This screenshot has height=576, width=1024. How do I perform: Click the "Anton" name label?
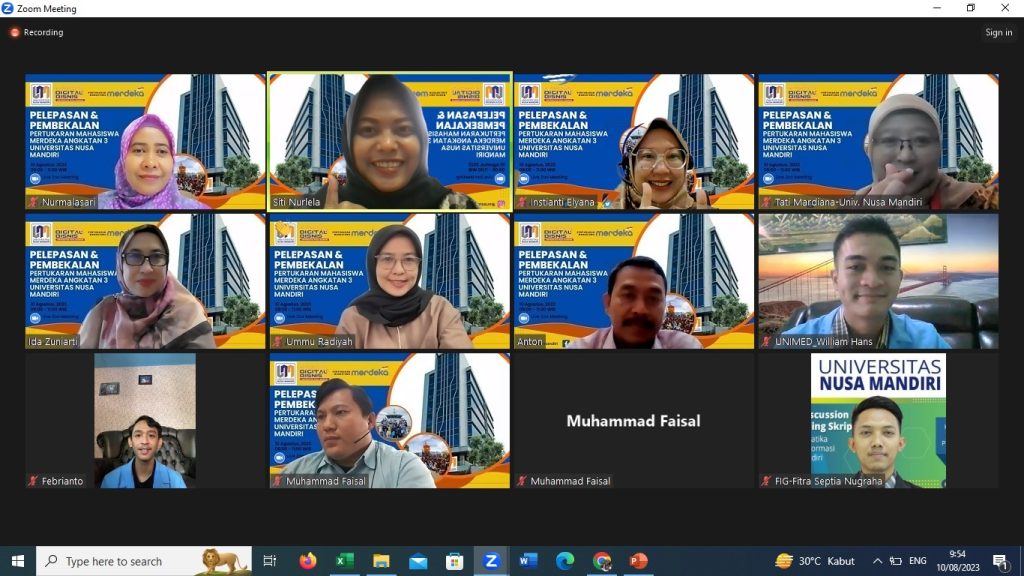[530, 342]
